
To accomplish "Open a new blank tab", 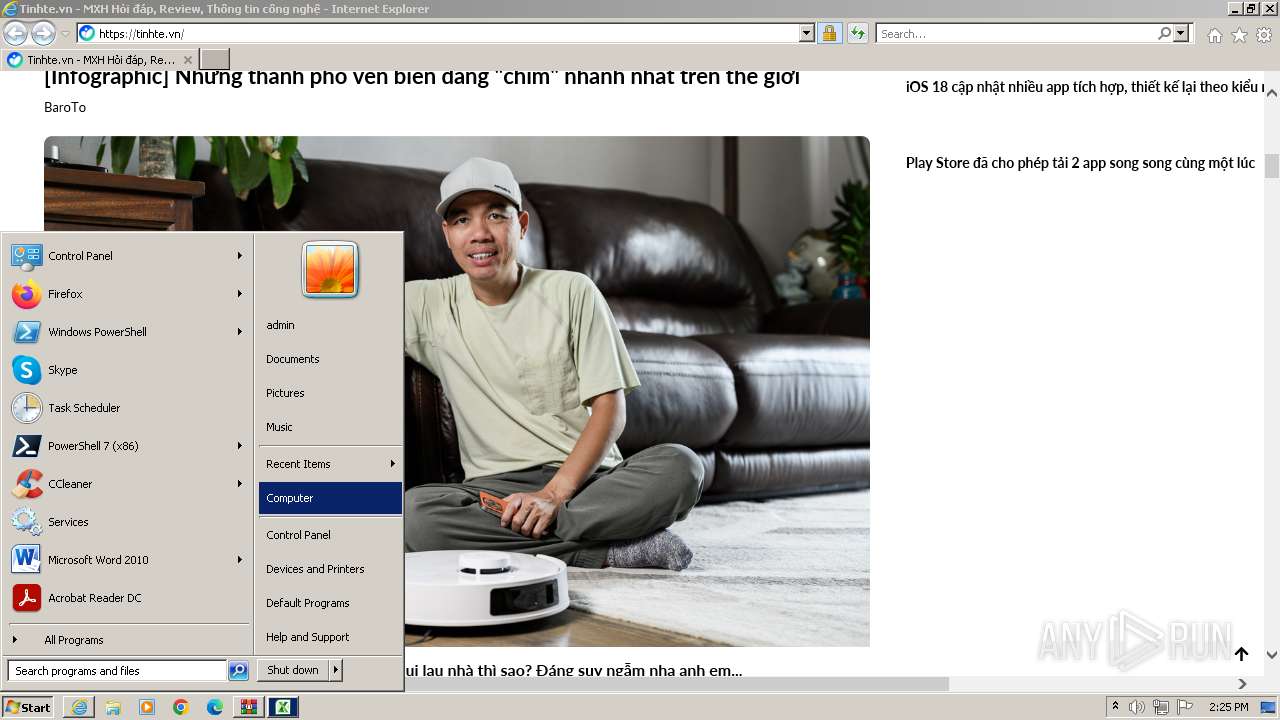I will (x=215, y=60).
